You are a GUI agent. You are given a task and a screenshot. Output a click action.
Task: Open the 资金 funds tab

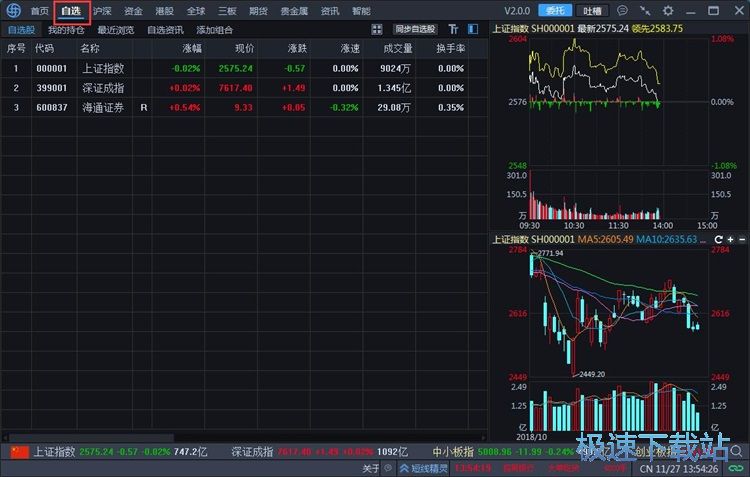pyautogui.click(x=133, y=11)
